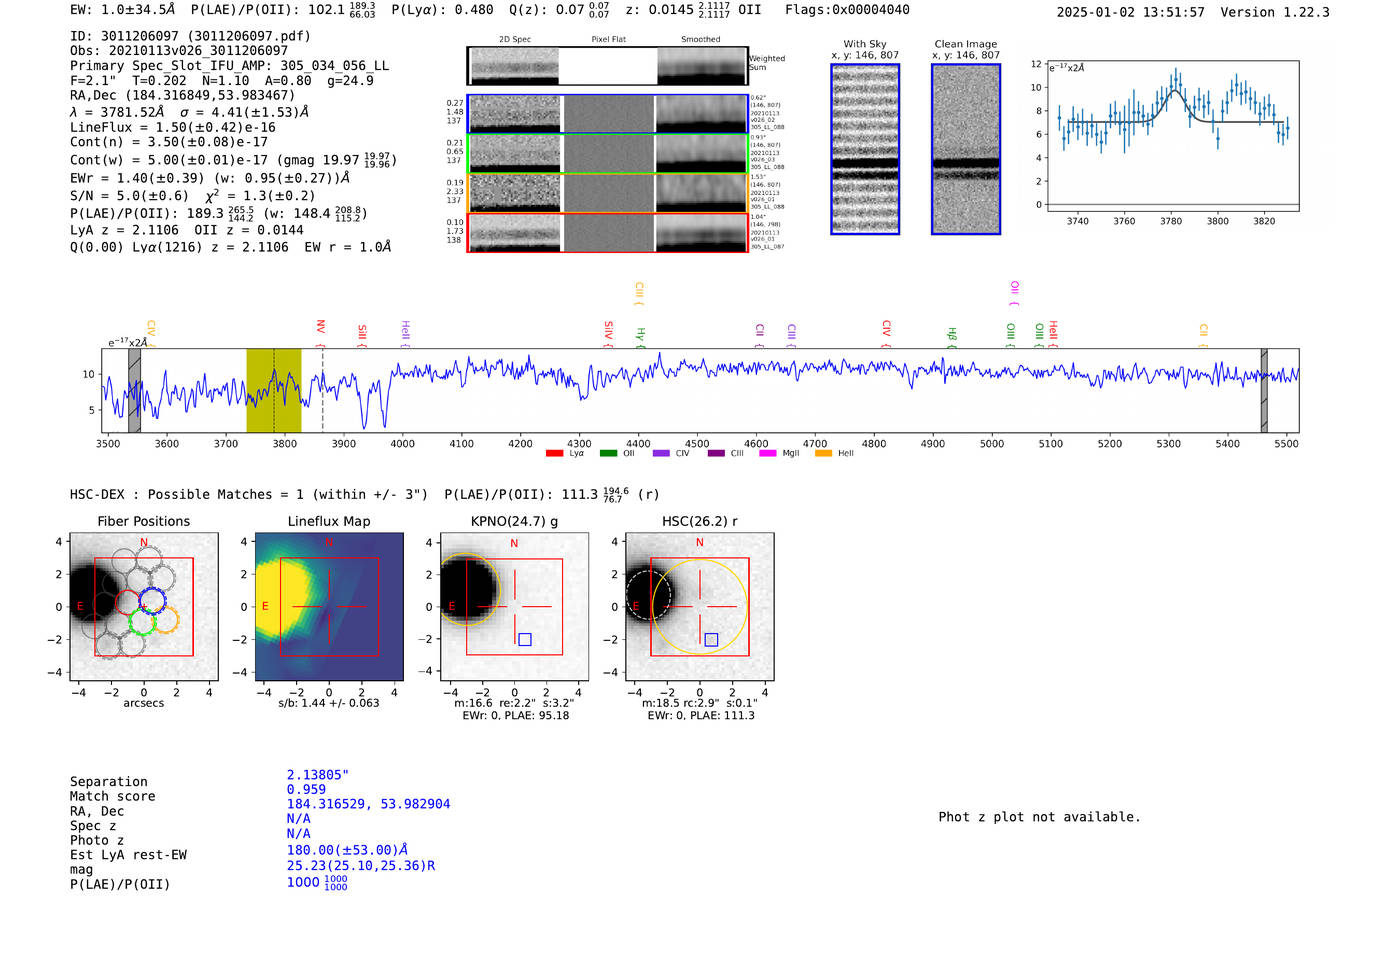Click the ID: 3011206097 line
Viewport: 1400px width, 953px height.
point(190,36)
